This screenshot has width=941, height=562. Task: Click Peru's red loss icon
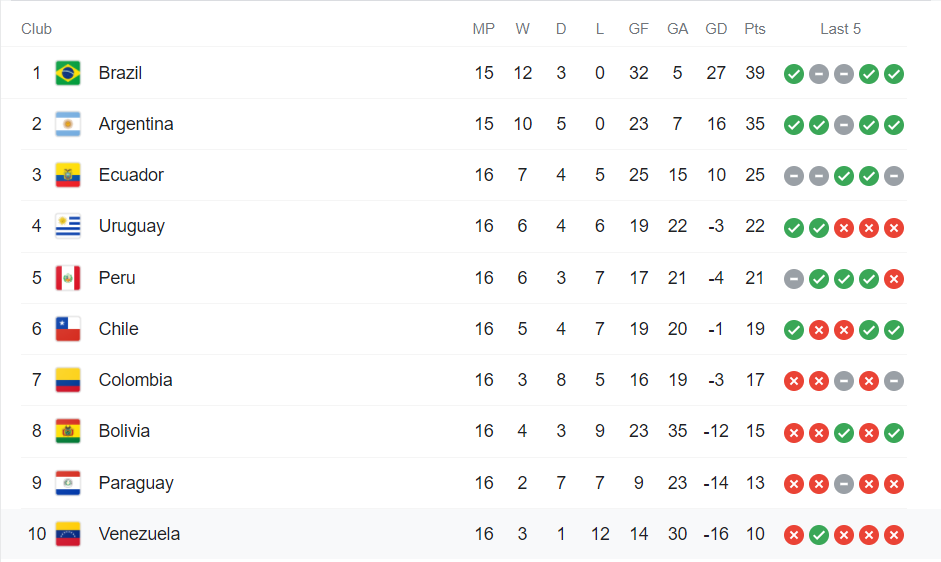click(894, 279)
